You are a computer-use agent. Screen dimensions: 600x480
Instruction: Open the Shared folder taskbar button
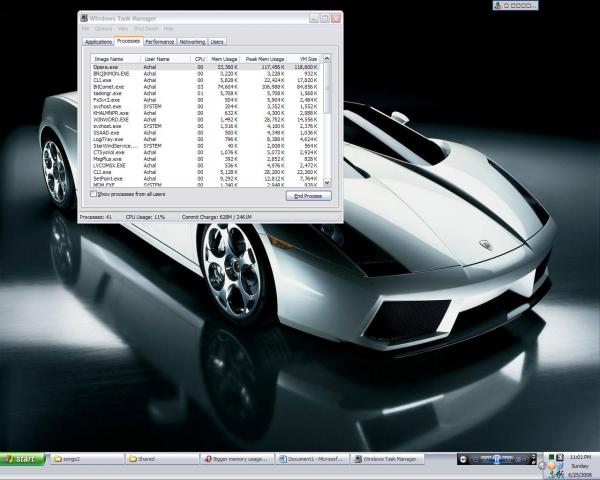(x=162, y=459)
